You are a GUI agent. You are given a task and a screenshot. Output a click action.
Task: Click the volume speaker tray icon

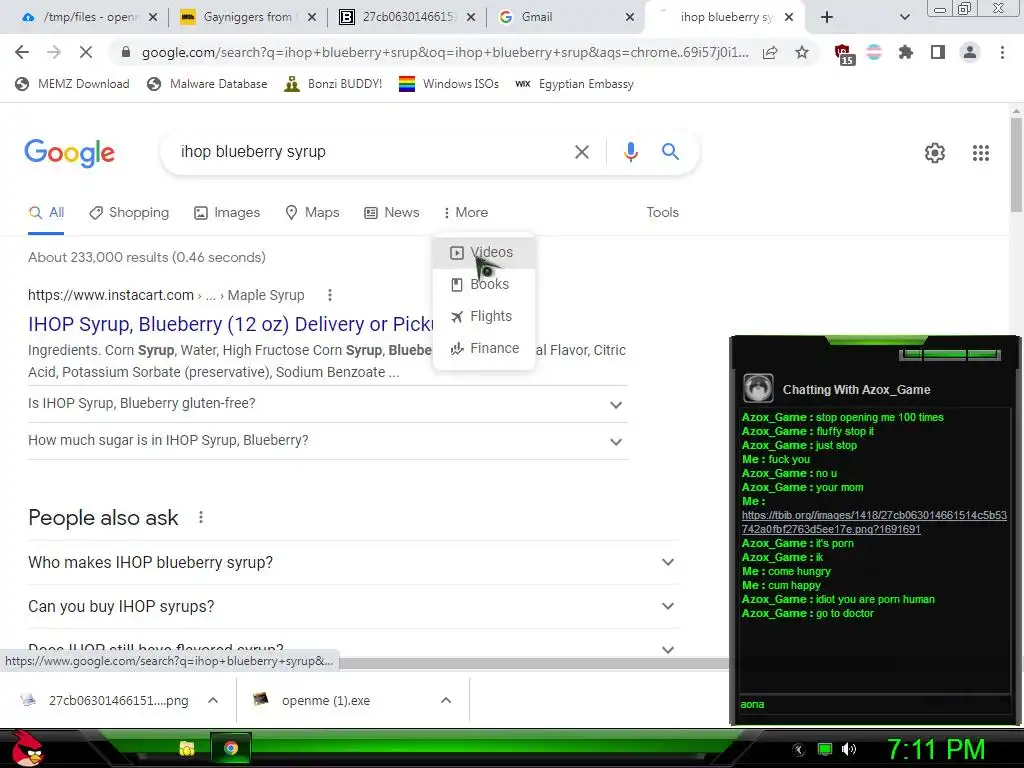click(849, 749)
